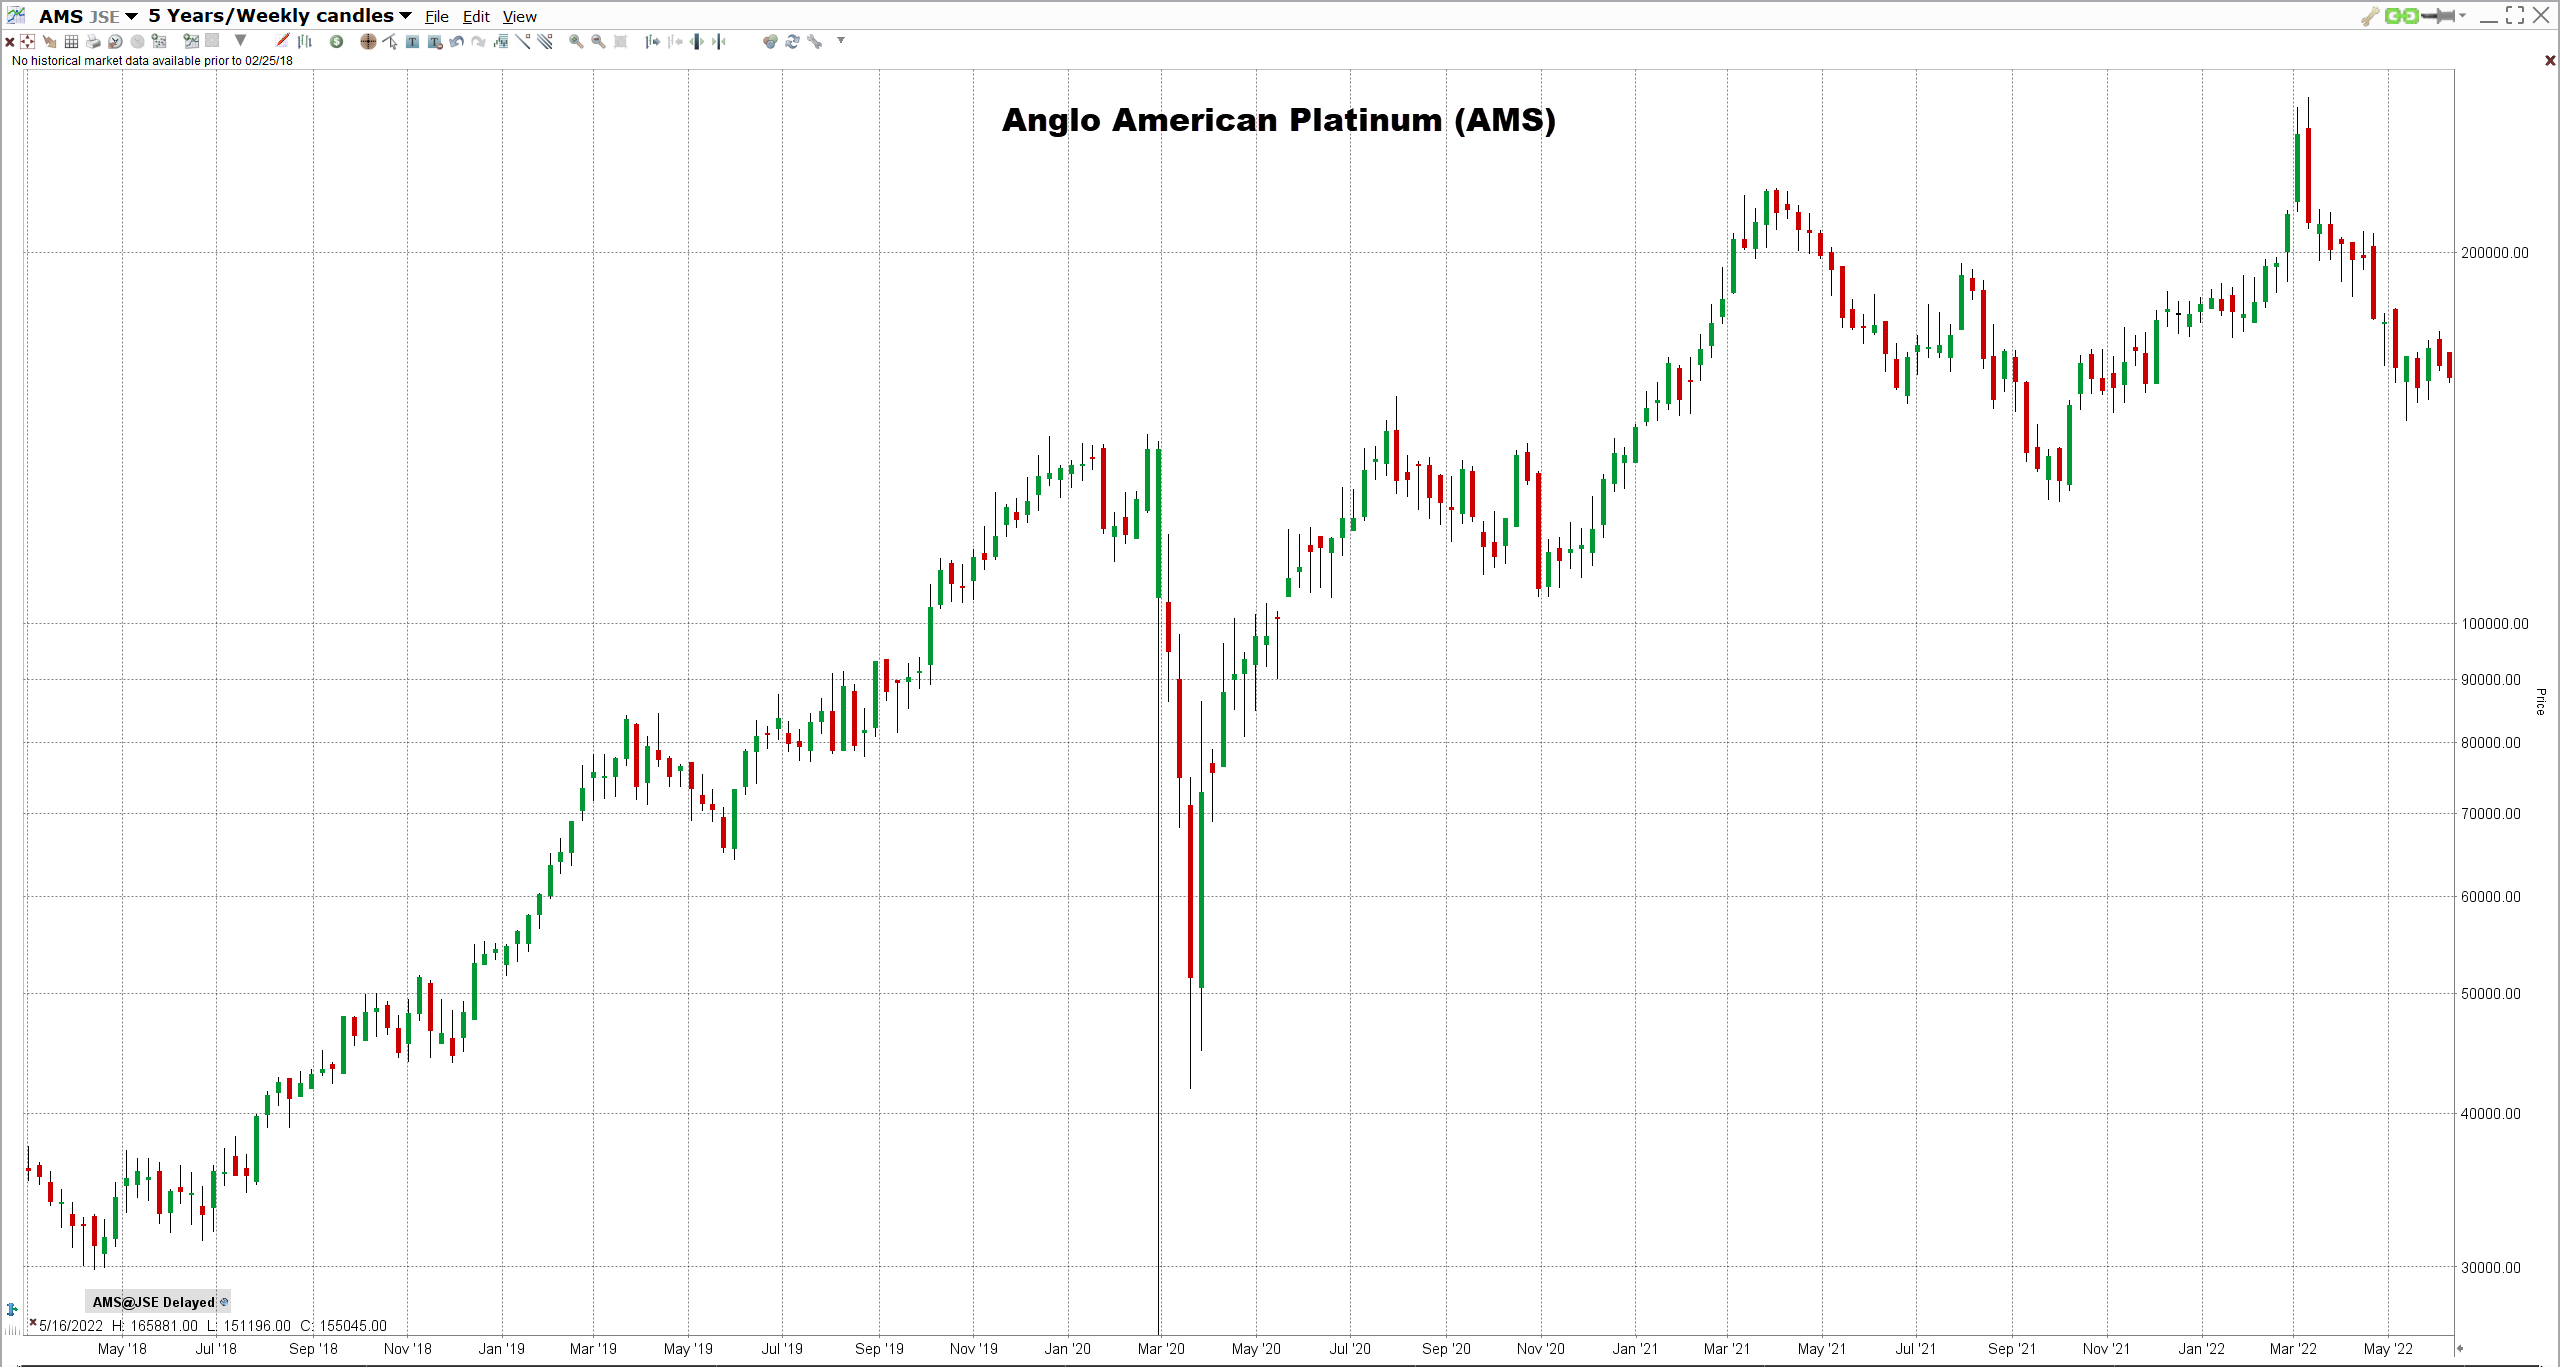Click the add-indicator chart icon in toolbar
This screenshot has width=2560, height=1367.
[191, 41]
